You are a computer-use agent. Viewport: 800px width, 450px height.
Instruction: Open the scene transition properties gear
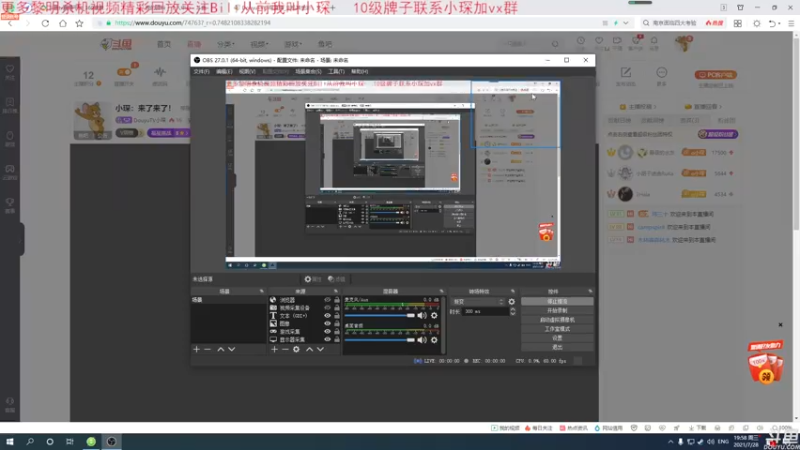[512, 302]
